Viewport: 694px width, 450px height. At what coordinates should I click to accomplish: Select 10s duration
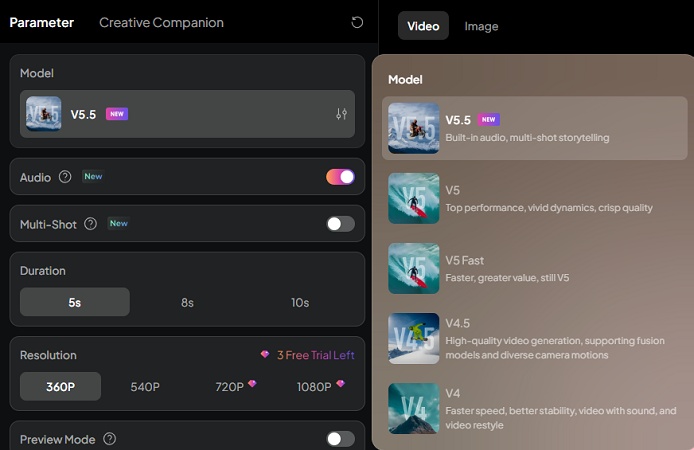[300, 302]
